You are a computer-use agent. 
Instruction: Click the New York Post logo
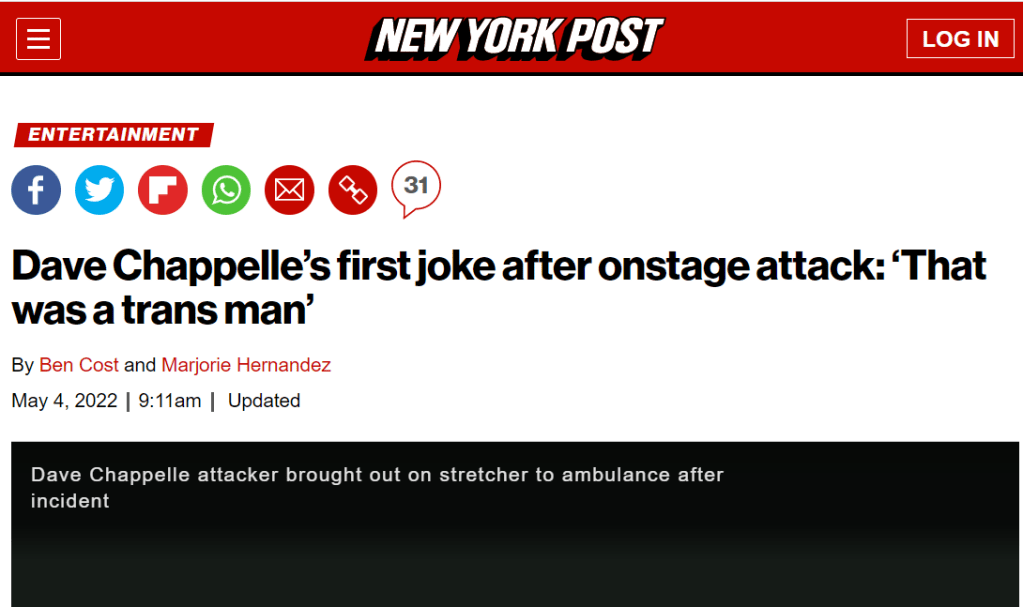514,39
